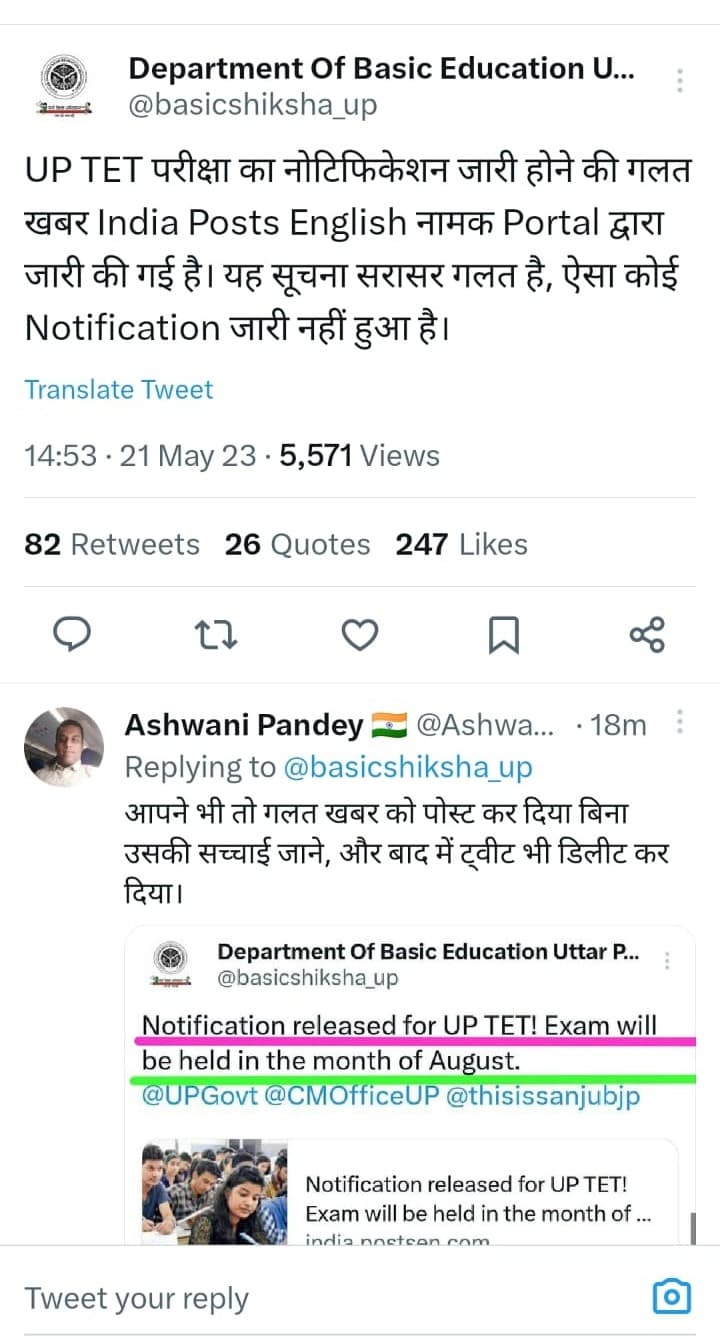Open the students exam thumbnail in the link card
Image resolution: width=720 pixels, height=1339 pixels.
(215, 1191)
